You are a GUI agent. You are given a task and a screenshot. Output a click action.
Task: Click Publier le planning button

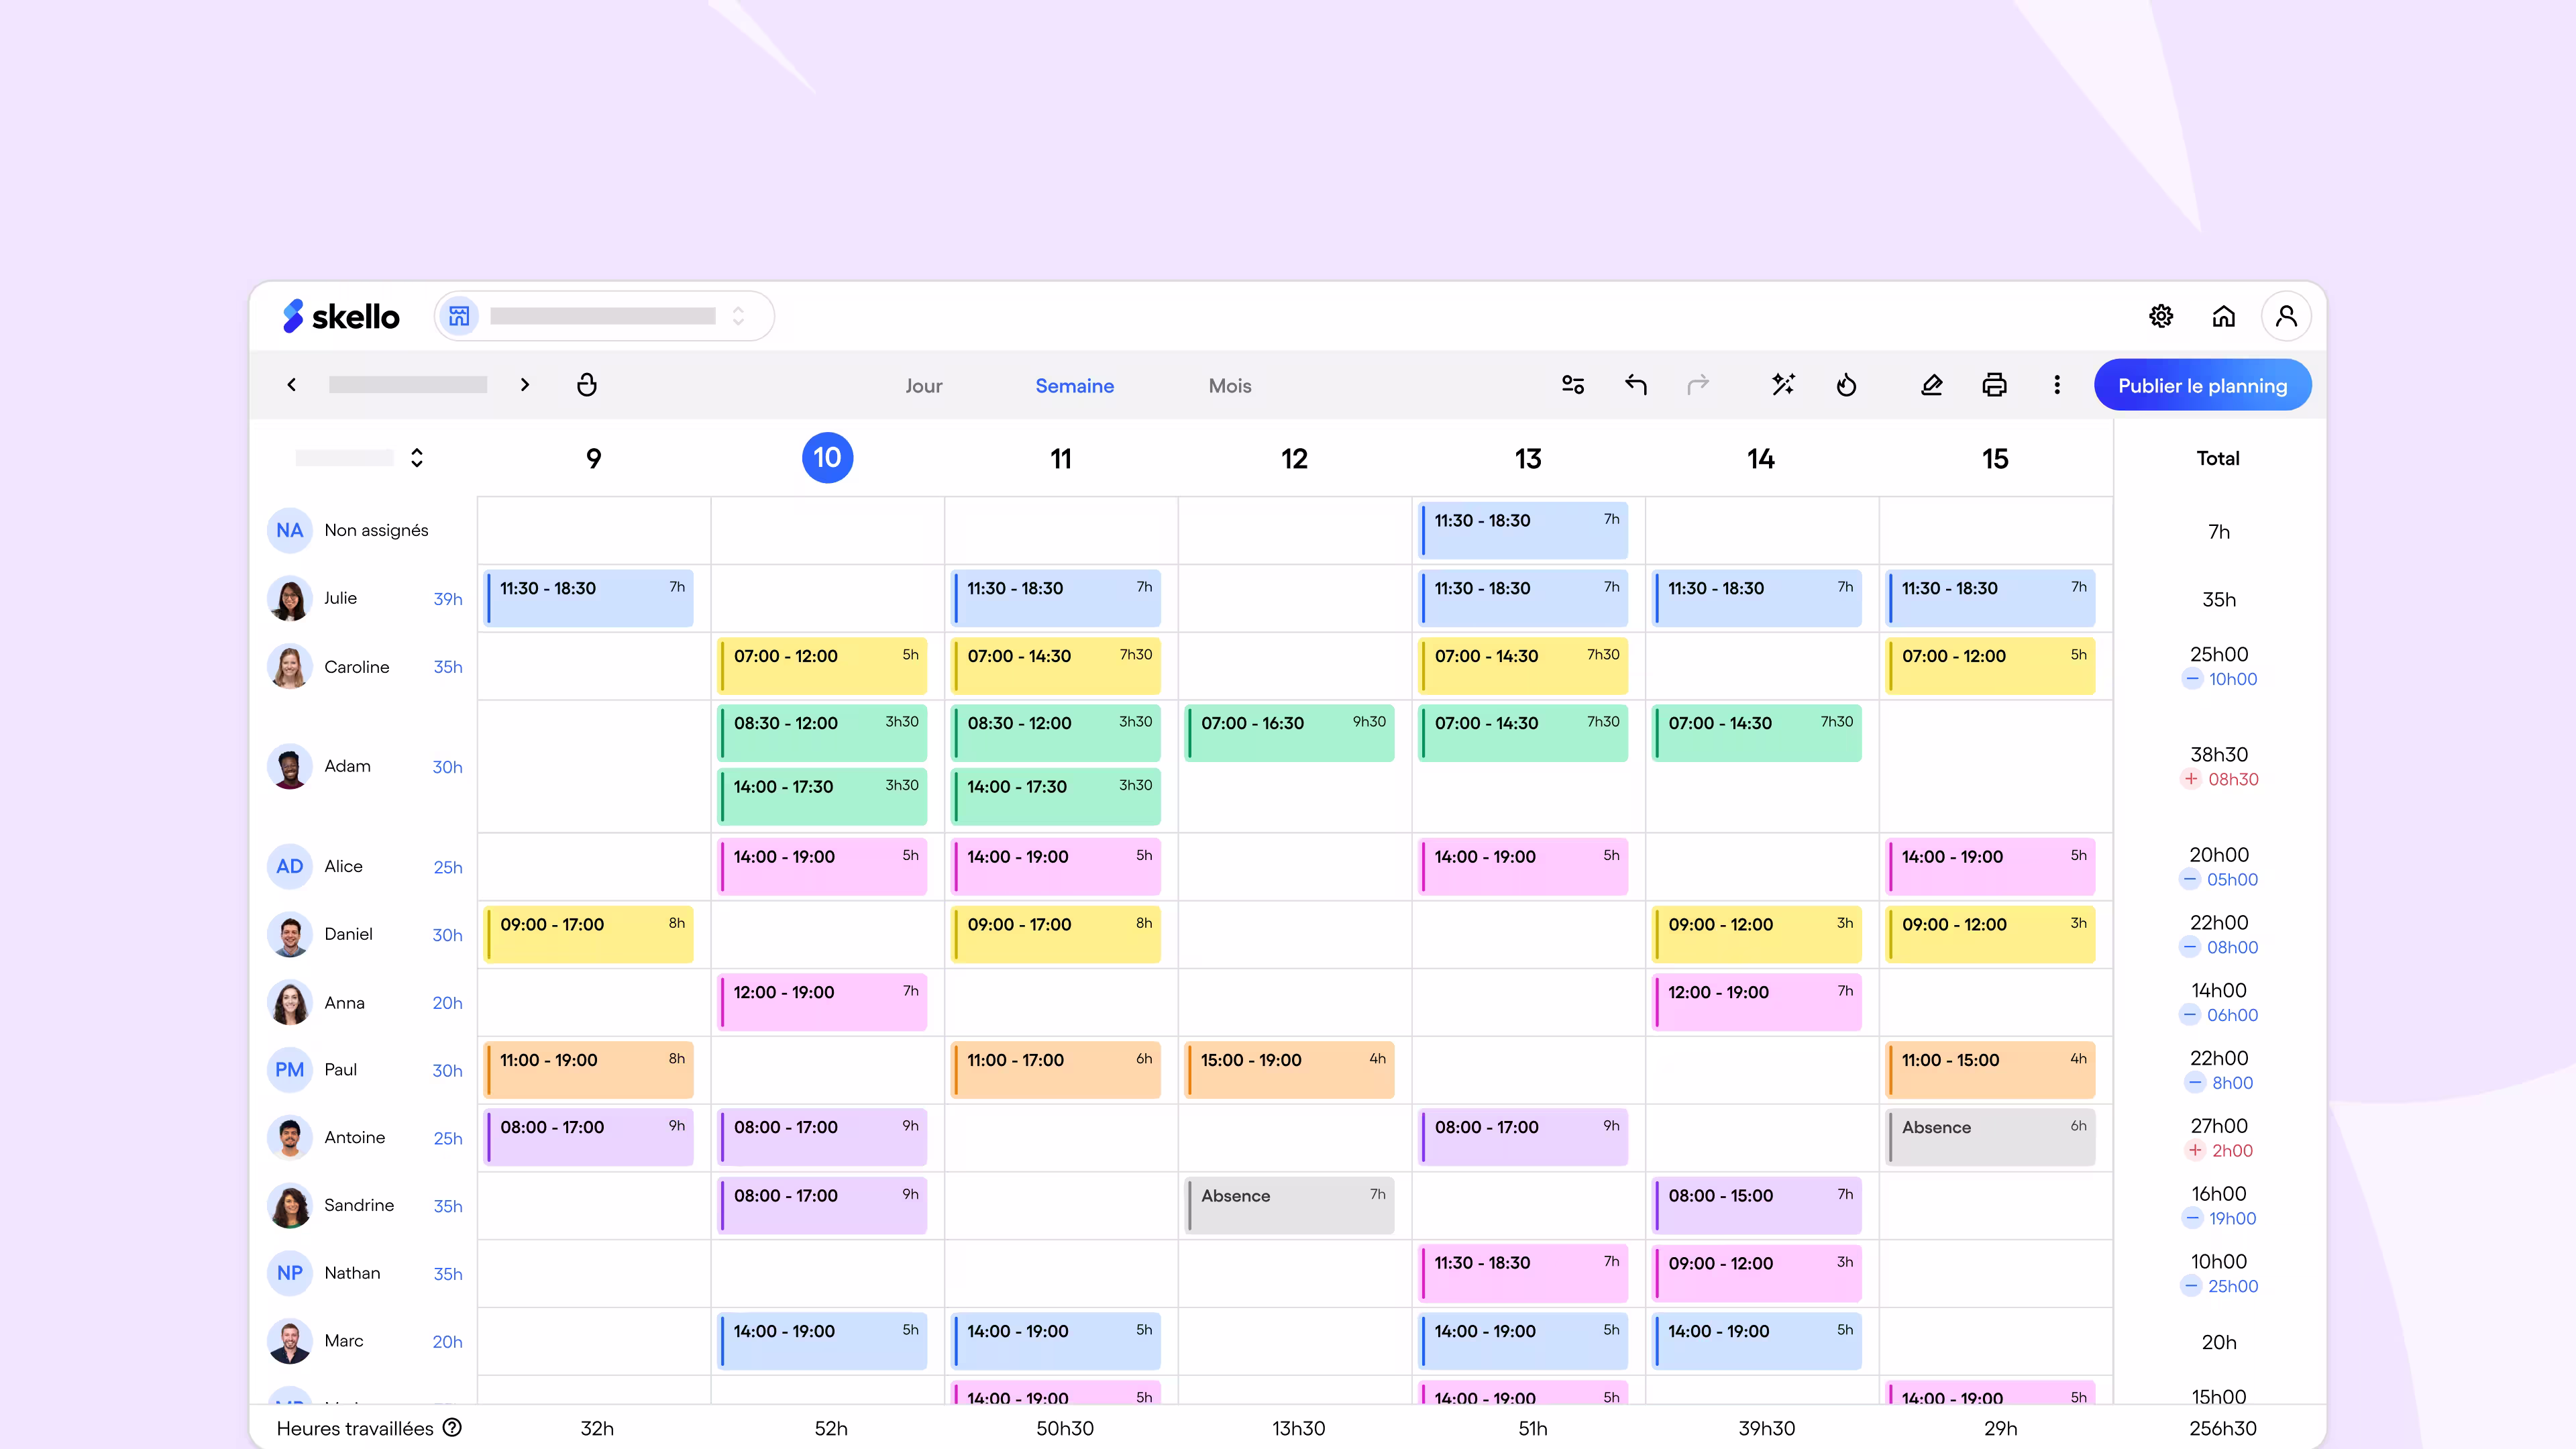click(x=2202, y=386)
